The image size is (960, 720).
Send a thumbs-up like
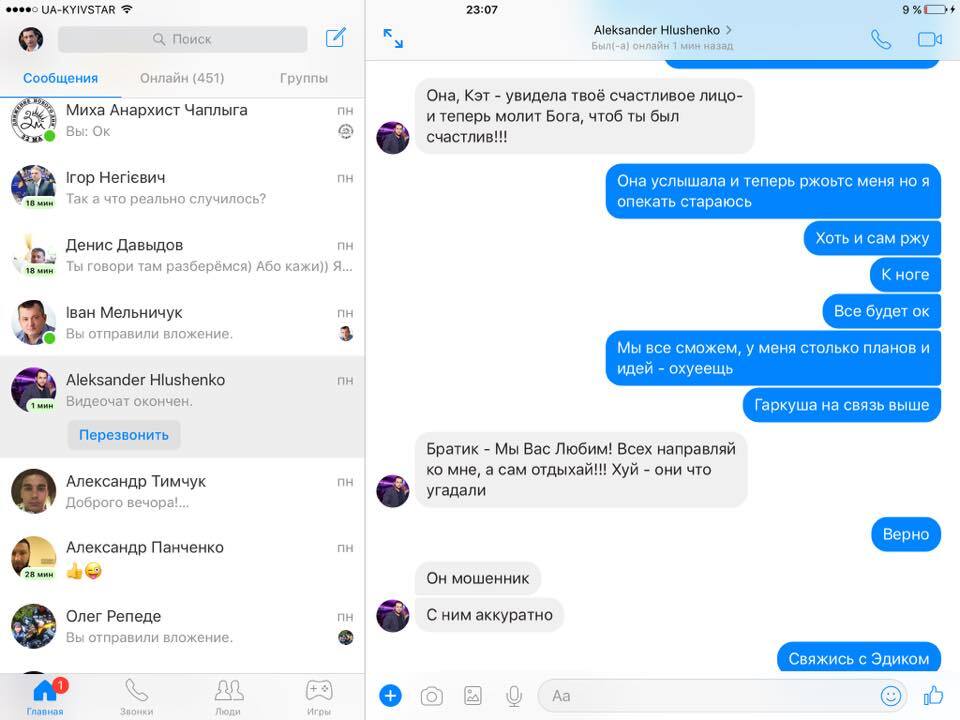[x=933, y=695]
